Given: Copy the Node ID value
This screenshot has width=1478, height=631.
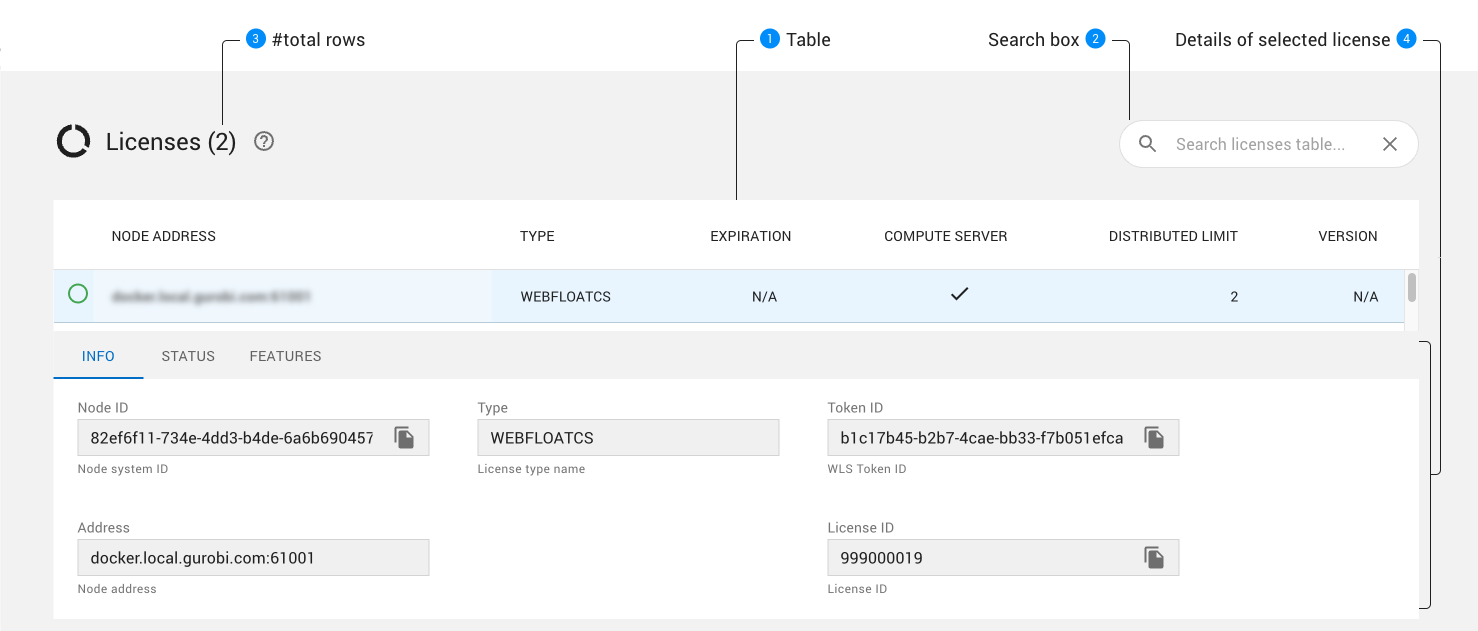Looking at the screenshot, I should (x=404, y=438).
